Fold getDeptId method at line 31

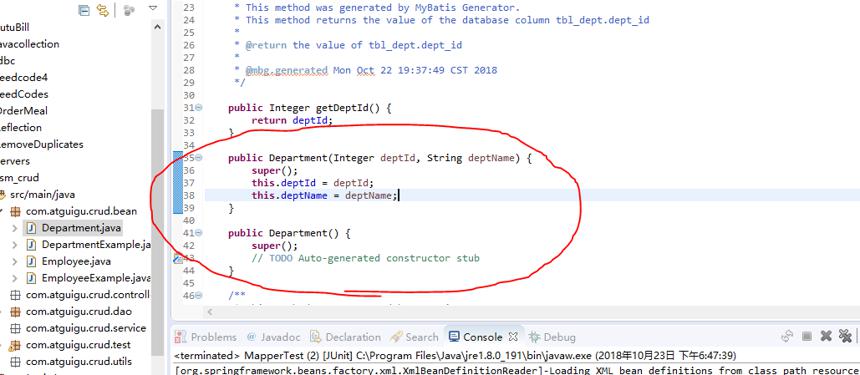pyautogui.click(x=199, y=108)
